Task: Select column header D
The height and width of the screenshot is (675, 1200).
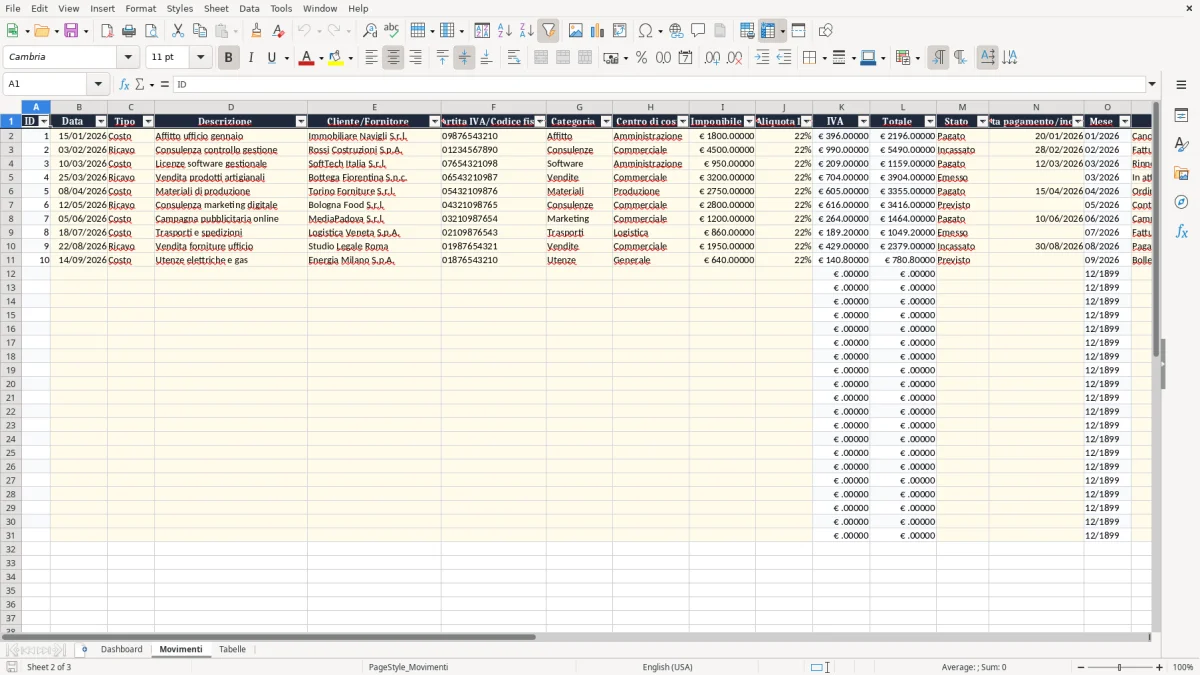Action: click(x=231, y=107)
